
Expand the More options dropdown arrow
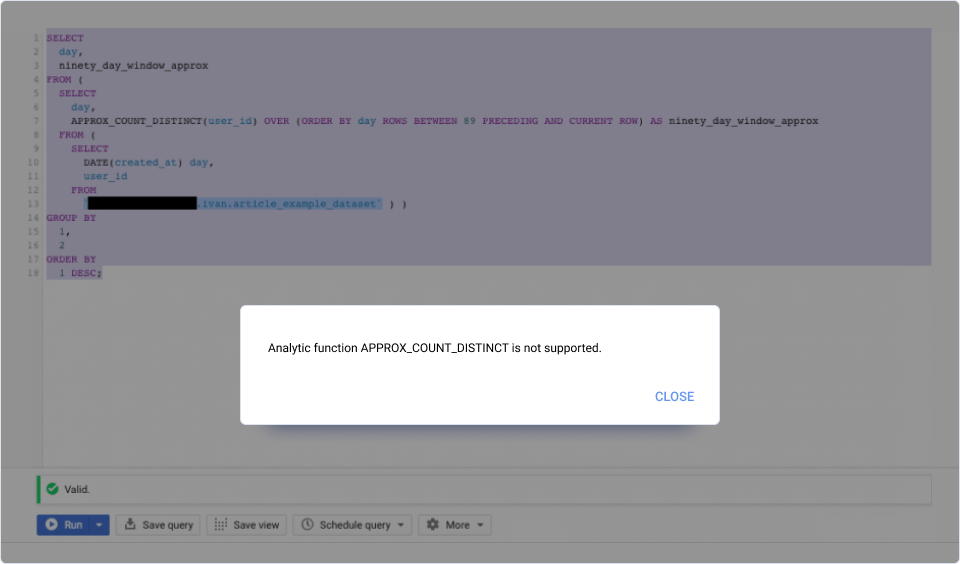(x=480, y=525)
